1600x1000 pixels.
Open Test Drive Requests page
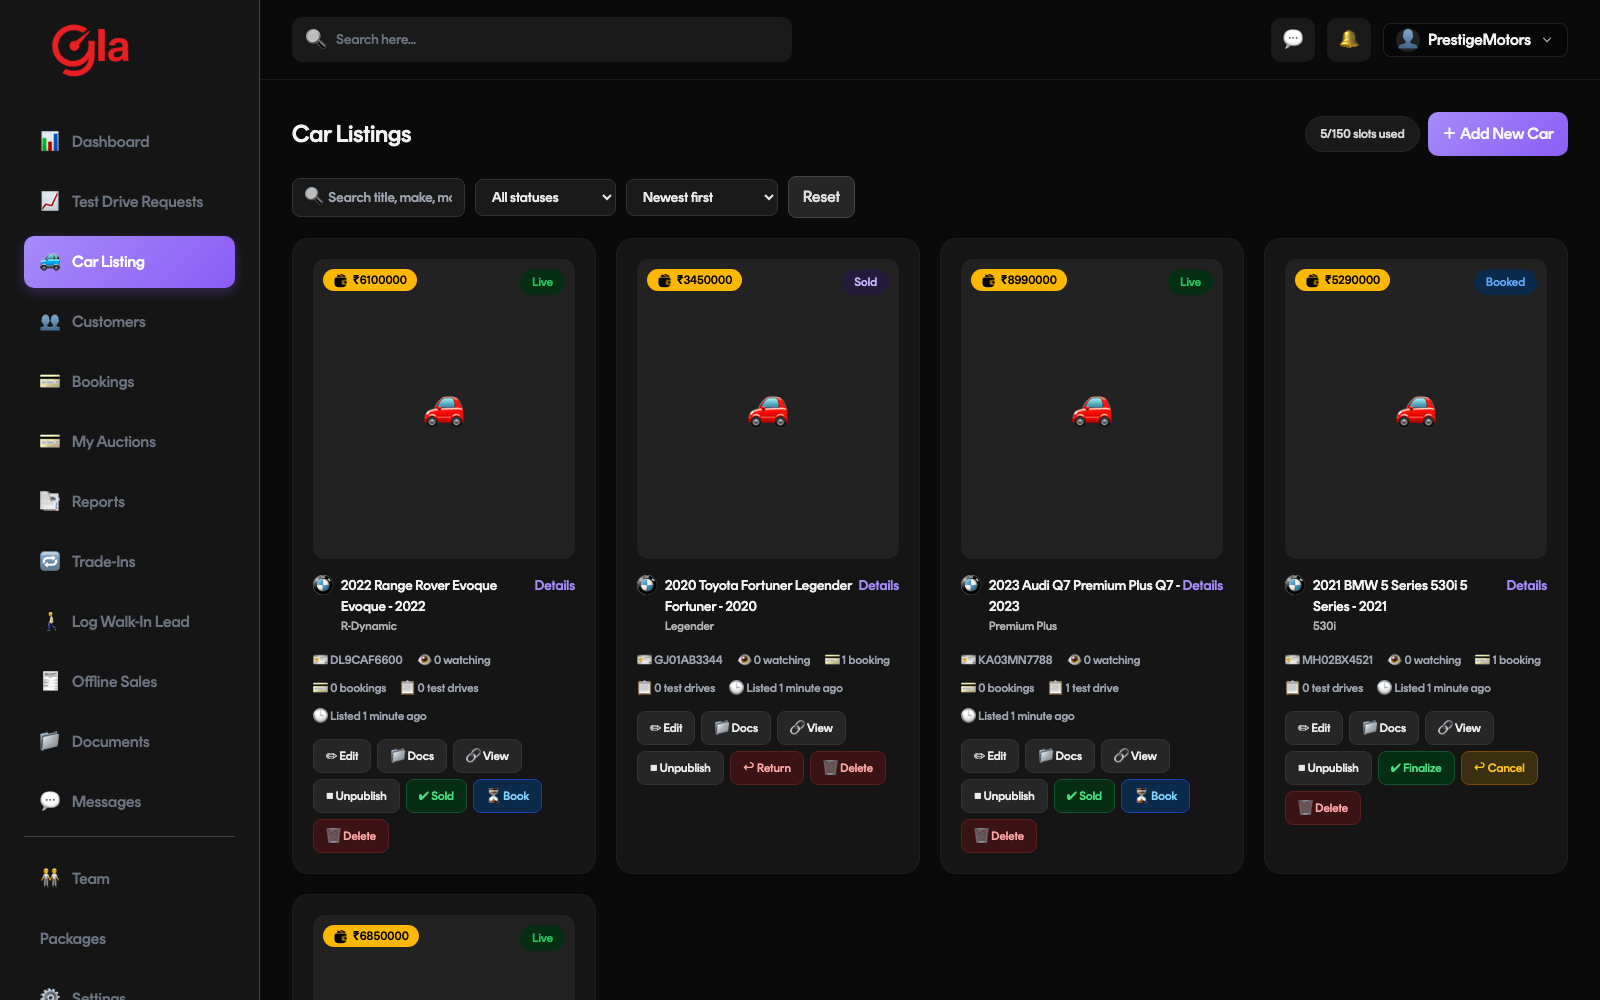[x=129, y=202]
